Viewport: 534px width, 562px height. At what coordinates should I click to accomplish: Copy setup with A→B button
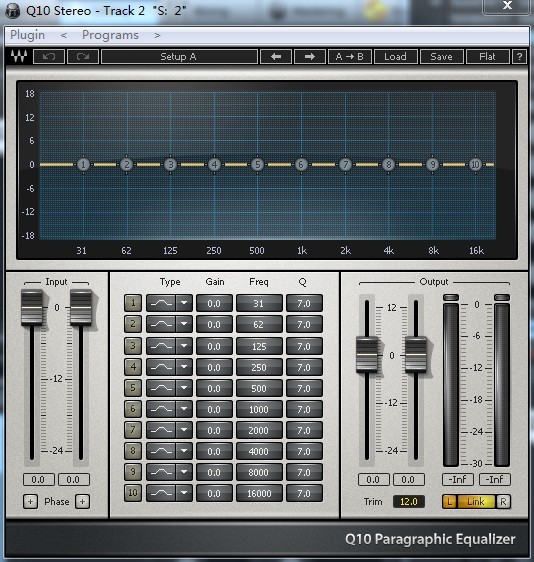349,57
